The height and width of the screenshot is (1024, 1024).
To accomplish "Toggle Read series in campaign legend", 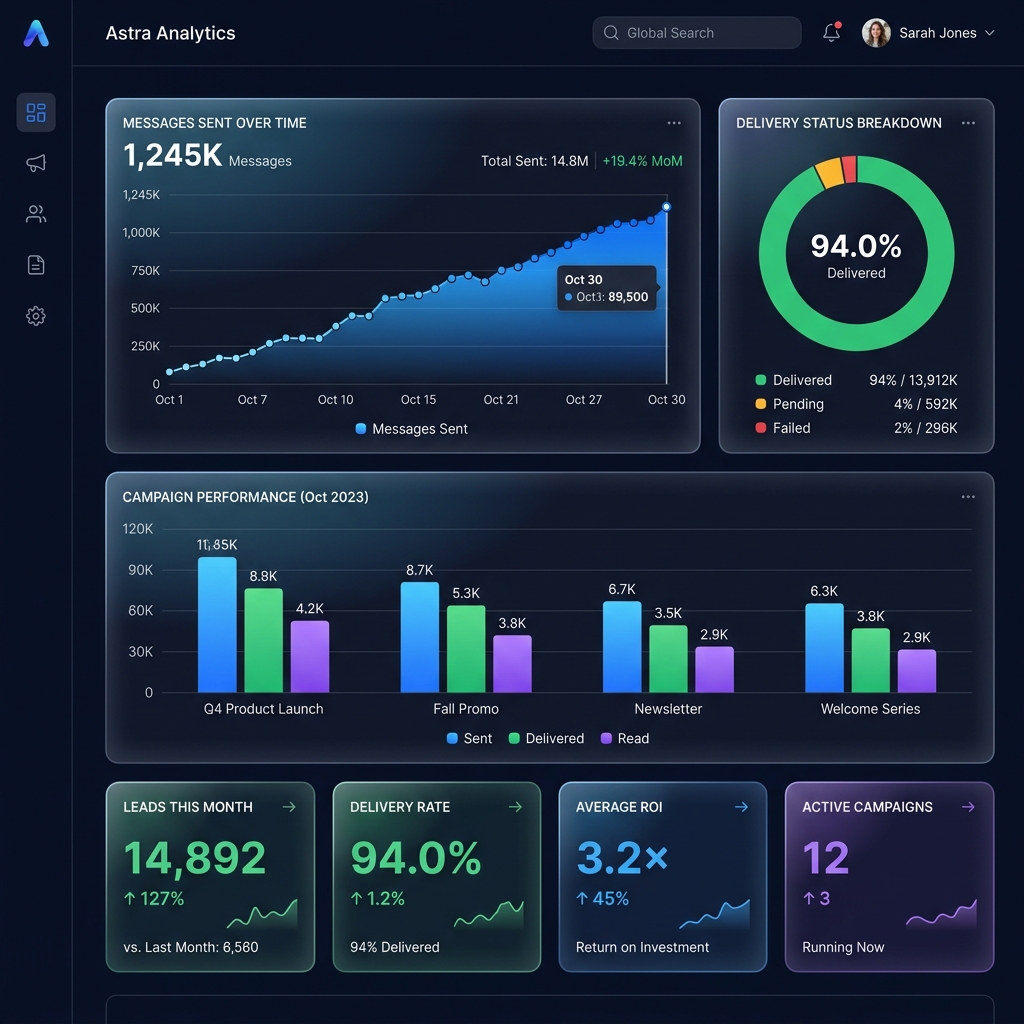I will [x=624, y=739].
